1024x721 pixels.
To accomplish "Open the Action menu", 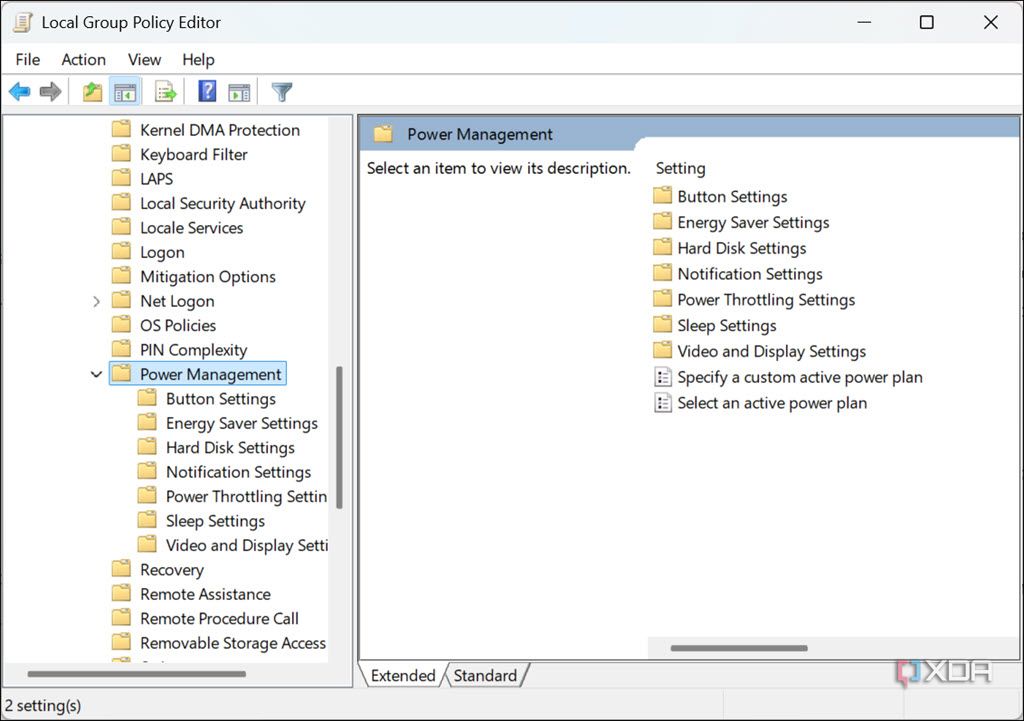I will [84, 59].
